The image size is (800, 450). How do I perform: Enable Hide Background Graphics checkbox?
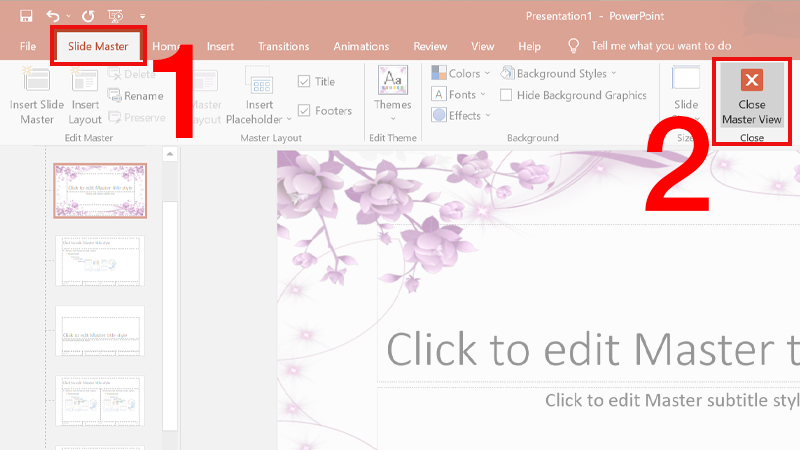click(x=506, y=95)
